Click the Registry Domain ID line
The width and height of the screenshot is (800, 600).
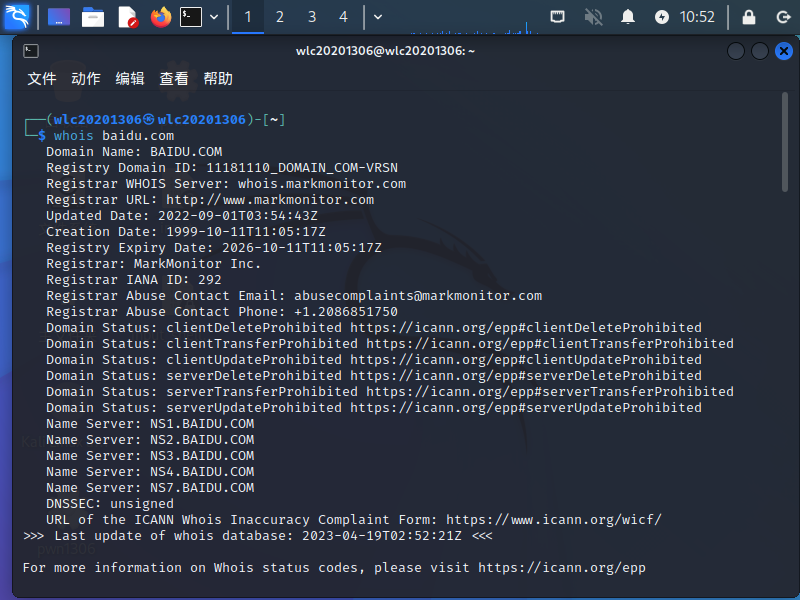pos(222,167)
